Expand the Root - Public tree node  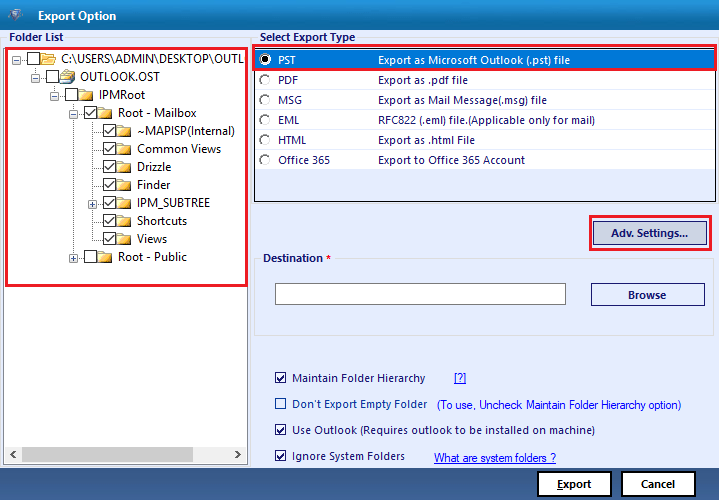(73, 258)
